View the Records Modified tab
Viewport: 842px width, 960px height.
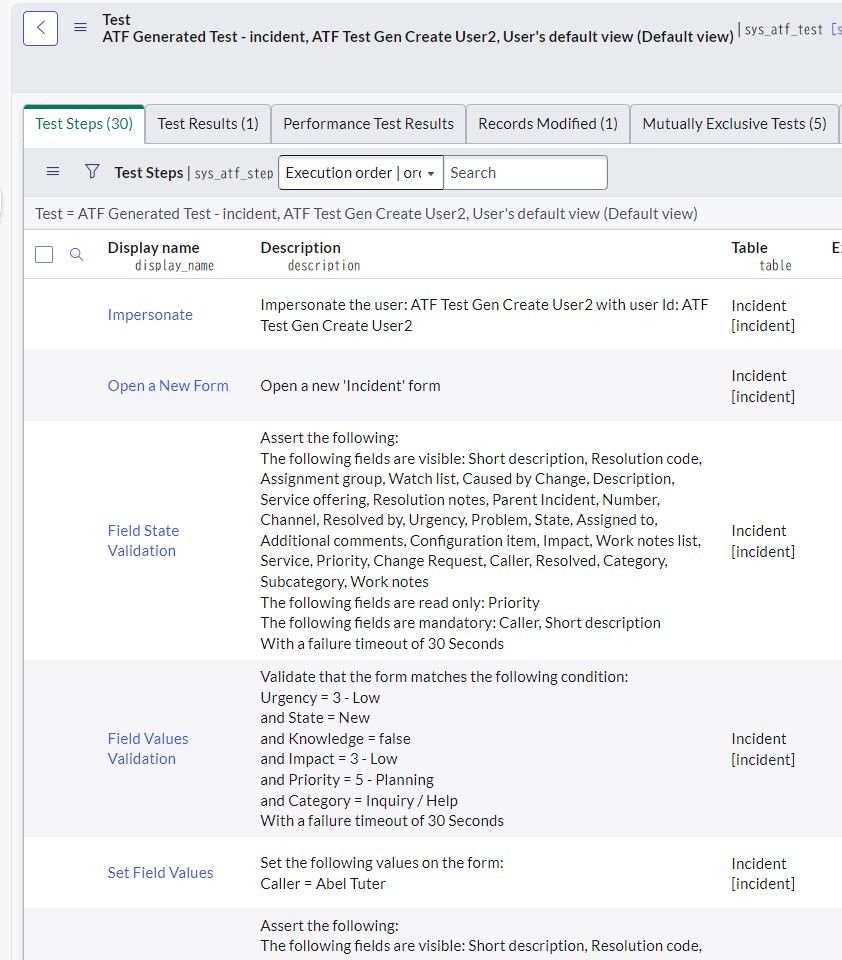click(x=547, y=123)
